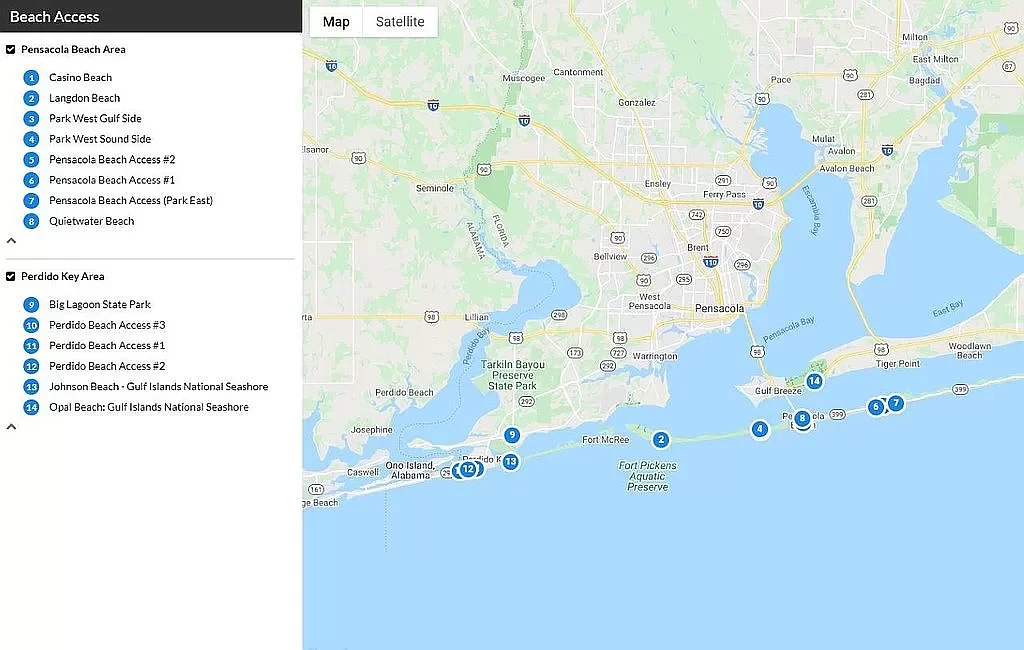The width and height of the screenshot is (1024, 650).
Task: Click map marker 2 near Fort Pickens
Action: (x=660, y=439)
